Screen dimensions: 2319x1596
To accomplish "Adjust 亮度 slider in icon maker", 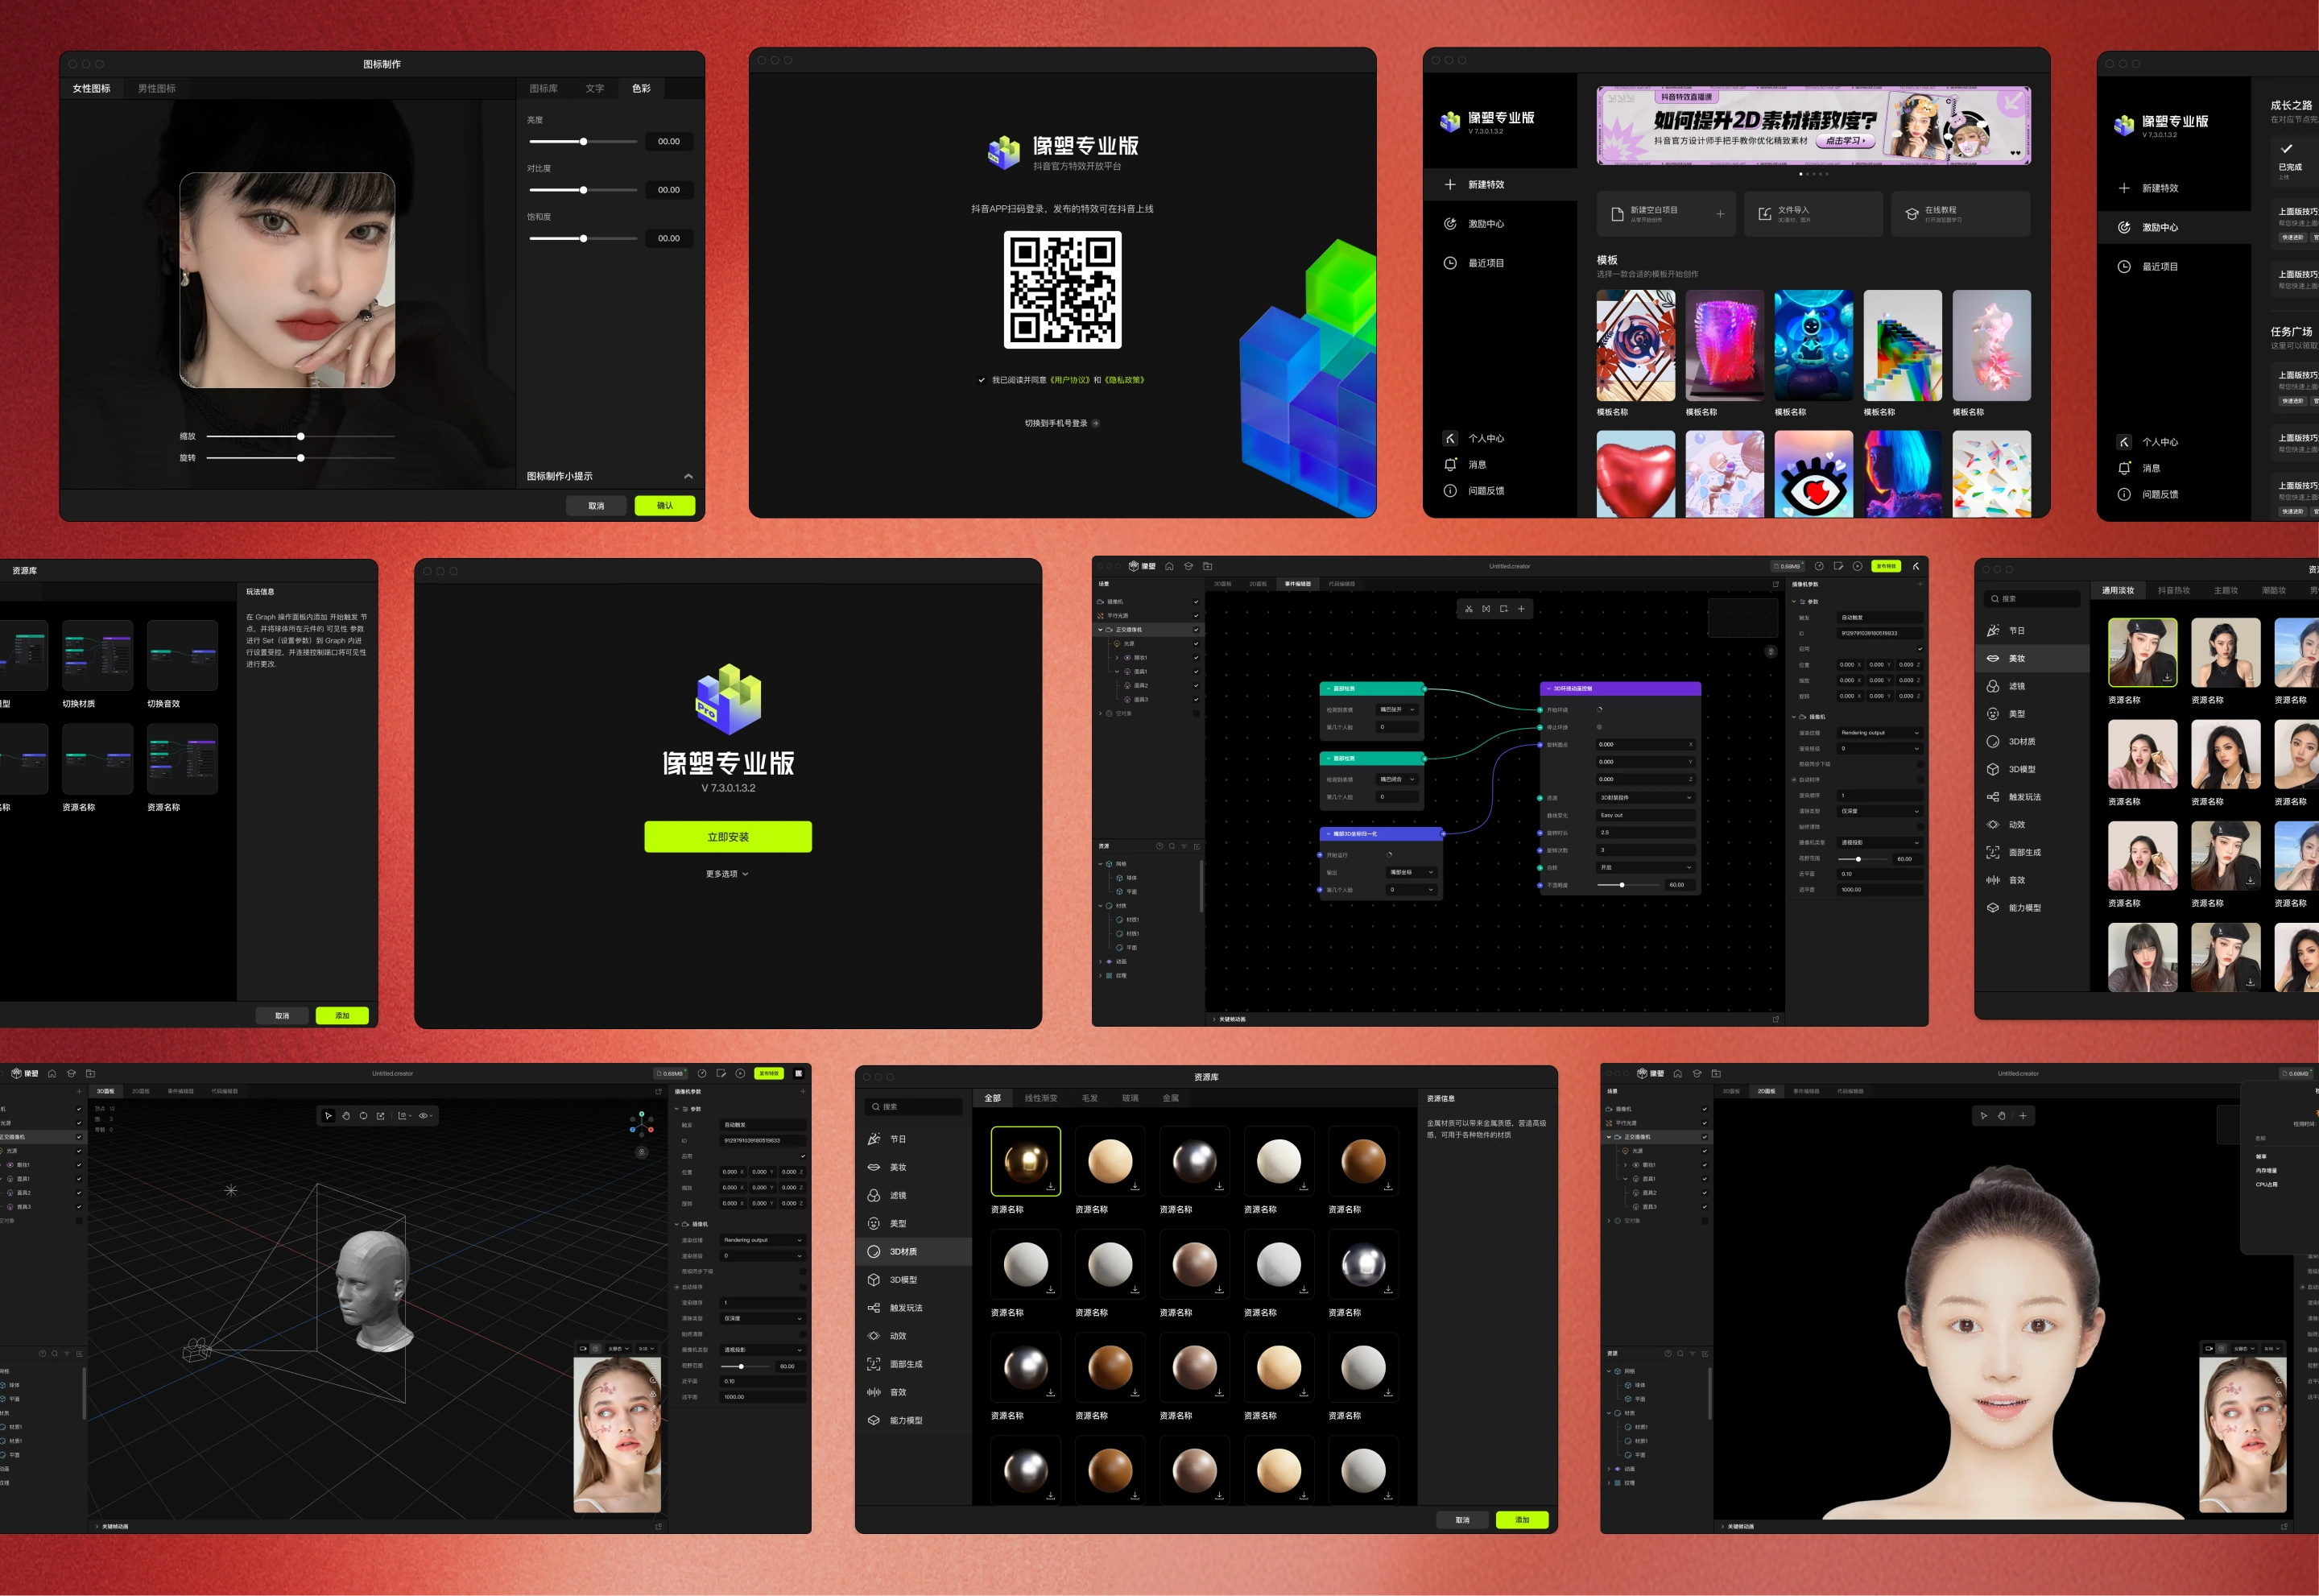I will pyautogui.click(x=583, y=141).
